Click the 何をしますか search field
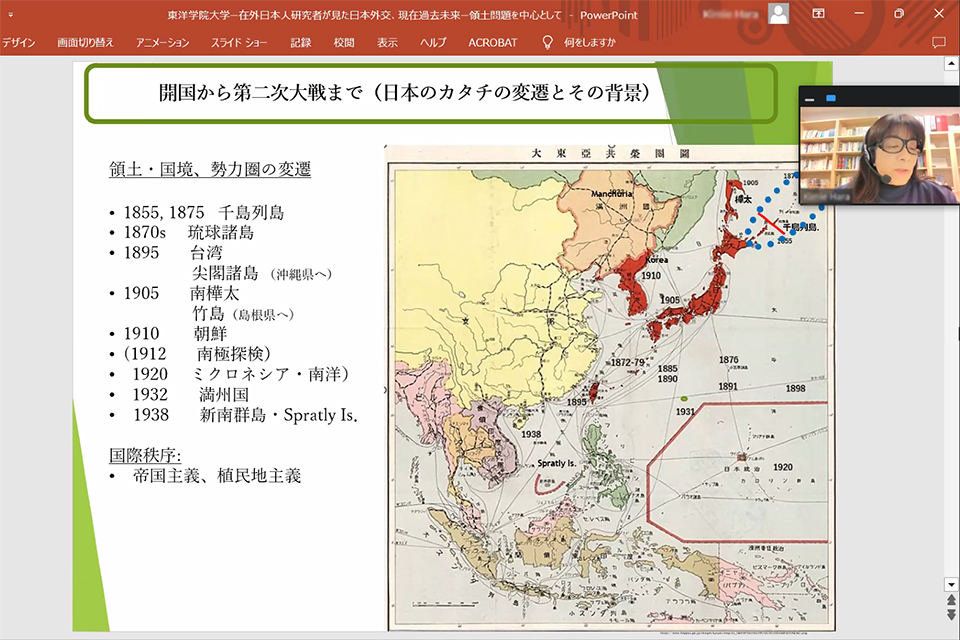Image resolution: width=960 pixels, height=640 pixels. coord(590,42)
